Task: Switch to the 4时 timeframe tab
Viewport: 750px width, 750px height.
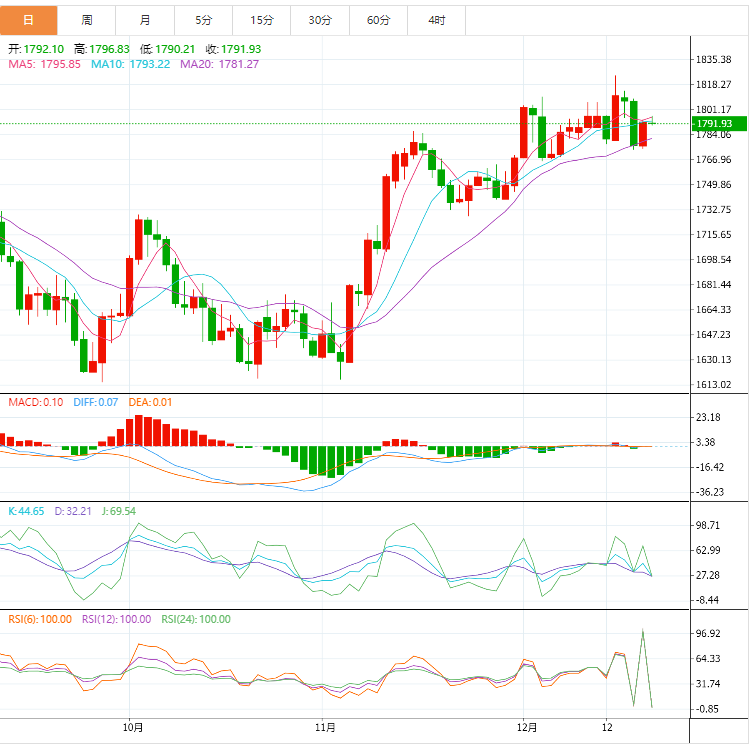Action: pos(436,20)
